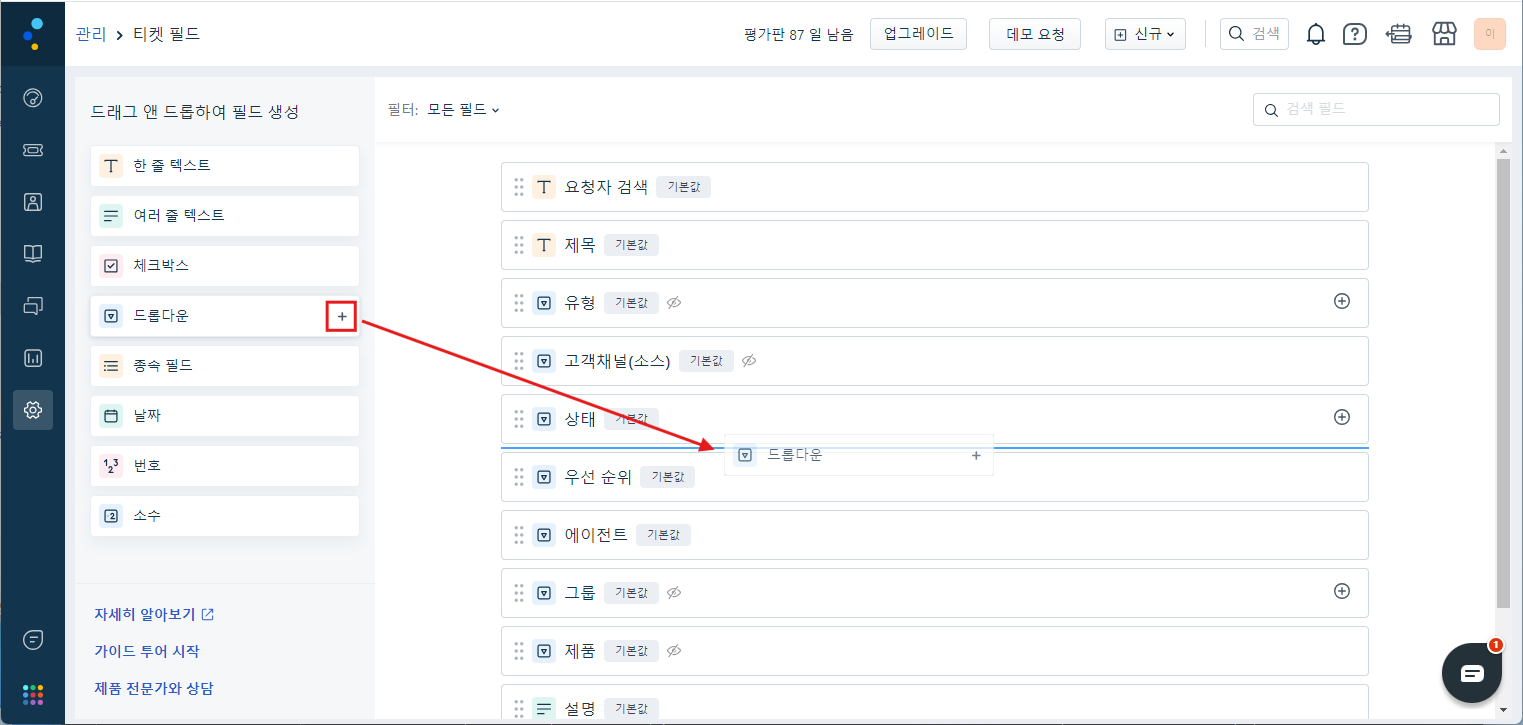Toggle the hidden-eye icon on 유형 row
The height and width of the screenshot is (725, 1523).
[674, 303]
